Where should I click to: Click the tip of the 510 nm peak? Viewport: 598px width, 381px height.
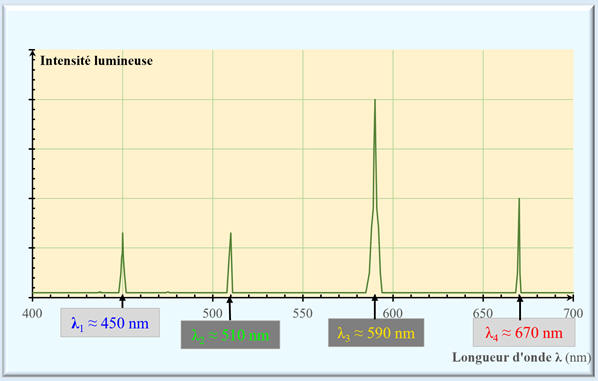coord(231,233)
